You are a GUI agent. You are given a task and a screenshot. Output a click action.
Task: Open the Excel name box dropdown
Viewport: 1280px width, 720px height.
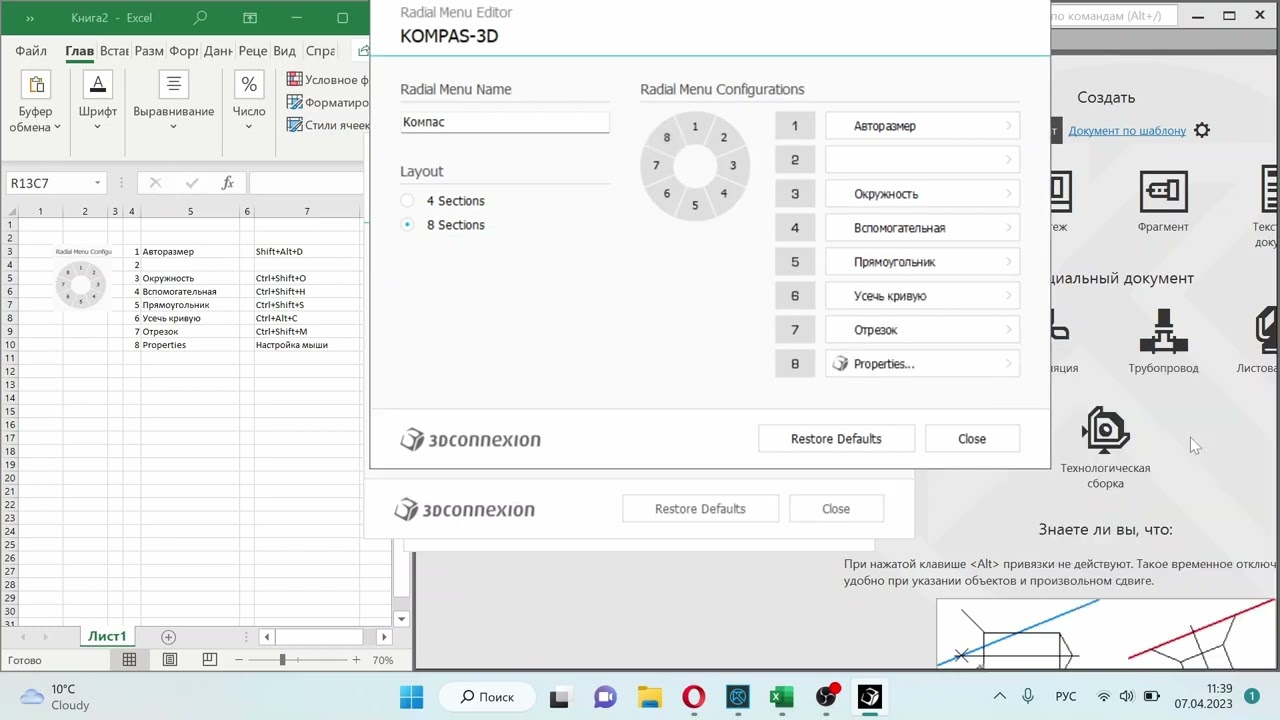coord(97,183)
